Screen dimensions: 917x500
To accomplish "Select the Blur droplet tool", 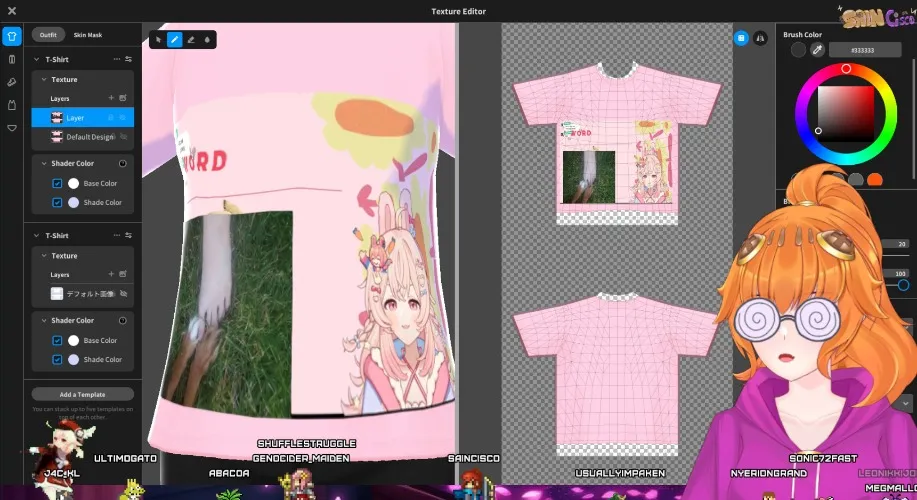I will [207, 40].
